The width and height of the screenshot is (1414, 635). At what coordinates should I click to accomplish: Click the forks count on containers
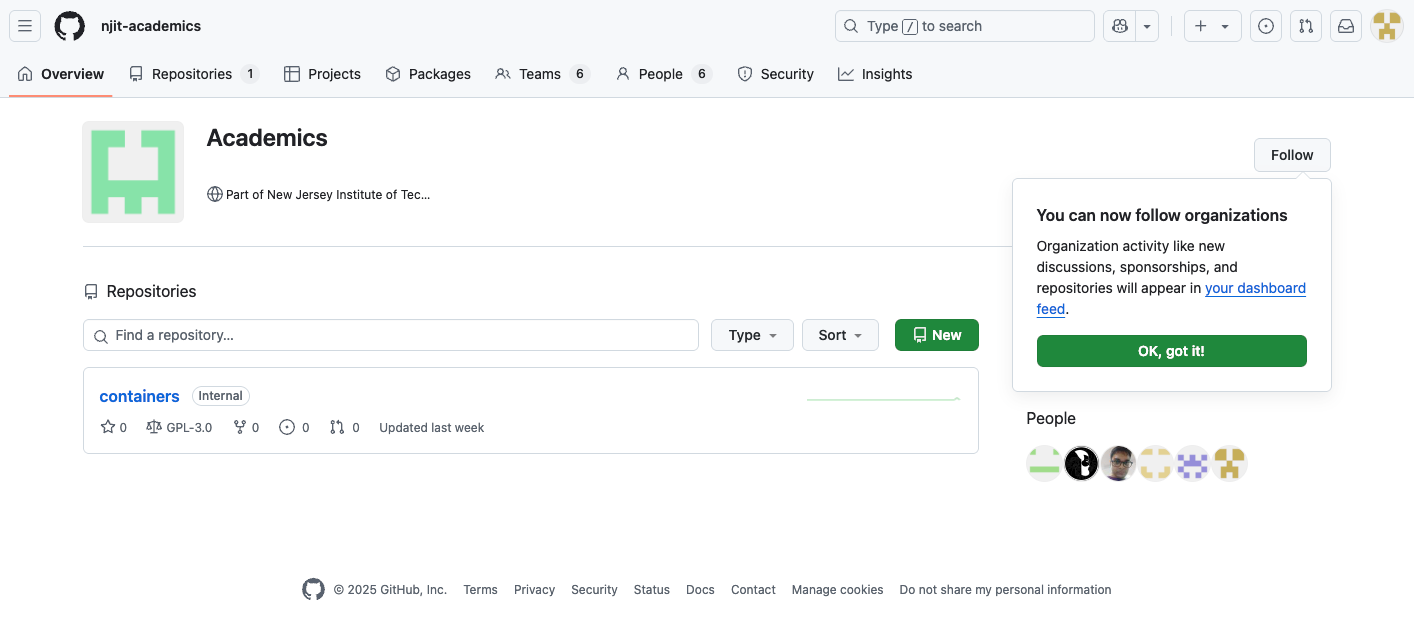246,427
